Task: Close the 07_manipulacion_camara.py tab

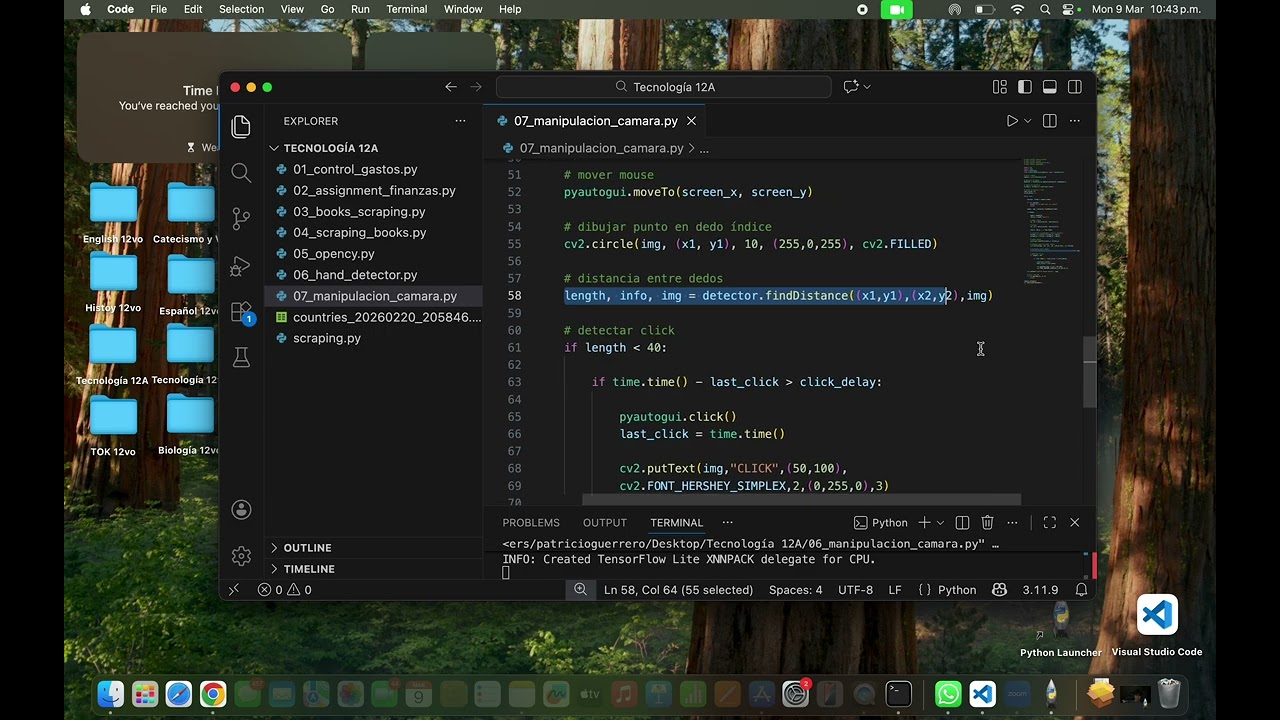Action: point(691,121)
